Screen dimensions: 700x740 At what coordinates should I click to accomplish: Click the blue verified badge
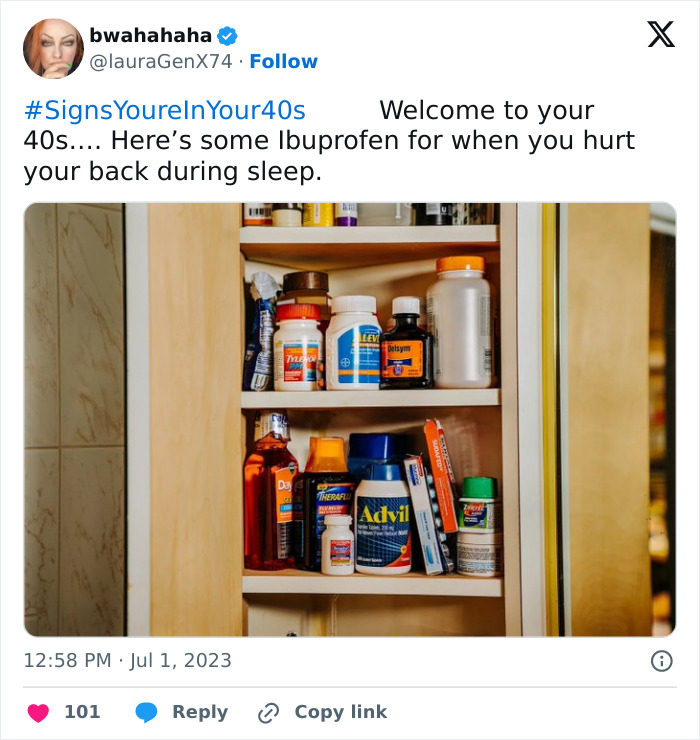(228, 36)
